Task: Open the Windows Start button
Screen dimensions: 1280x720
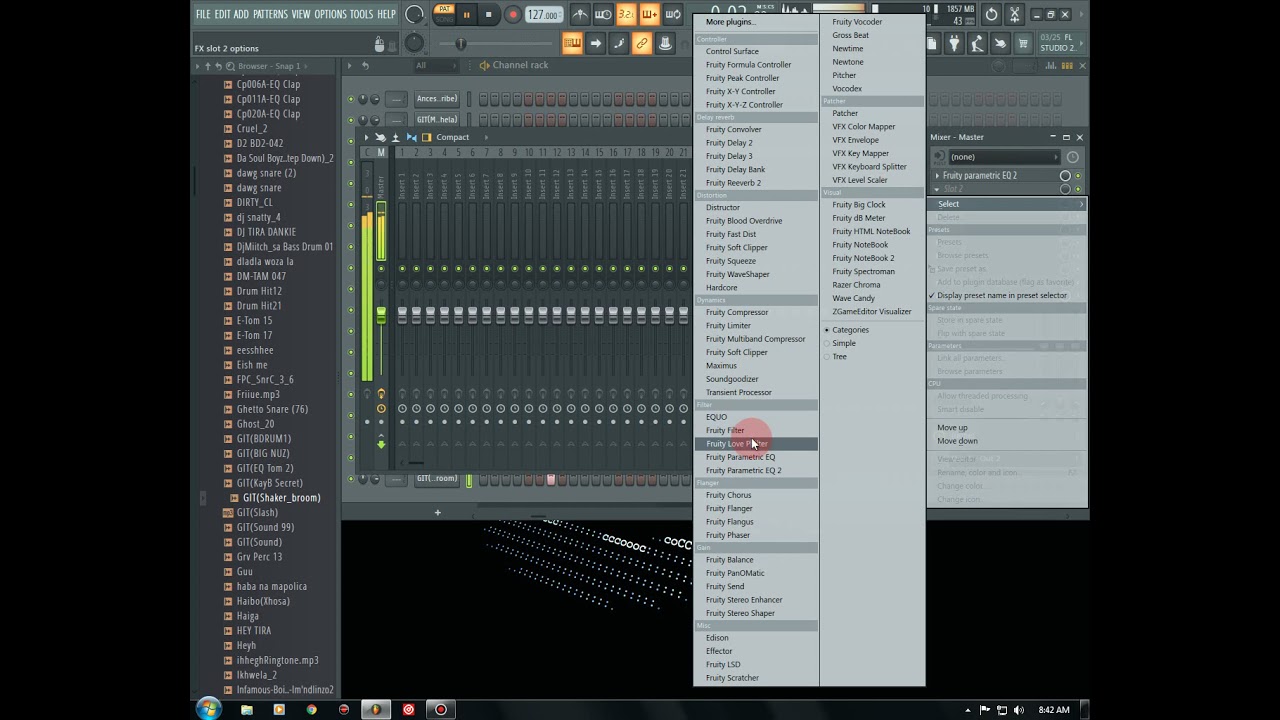Action: click(x=209, y=709)
